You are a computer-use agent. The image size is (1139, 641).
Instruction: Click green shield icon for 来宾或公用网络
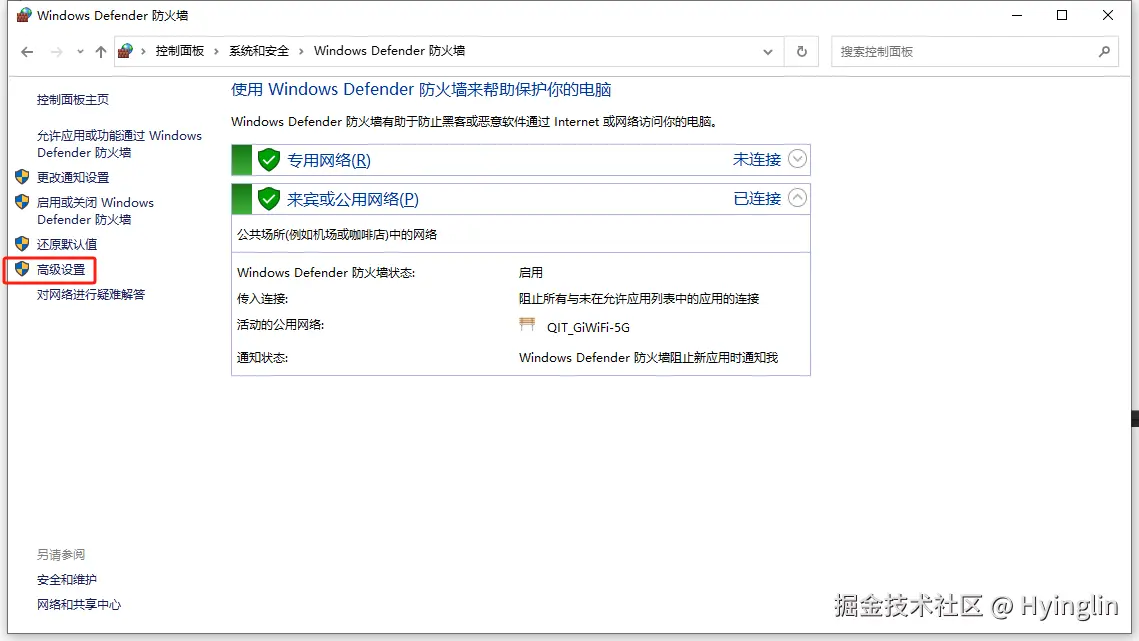point(269,198)
